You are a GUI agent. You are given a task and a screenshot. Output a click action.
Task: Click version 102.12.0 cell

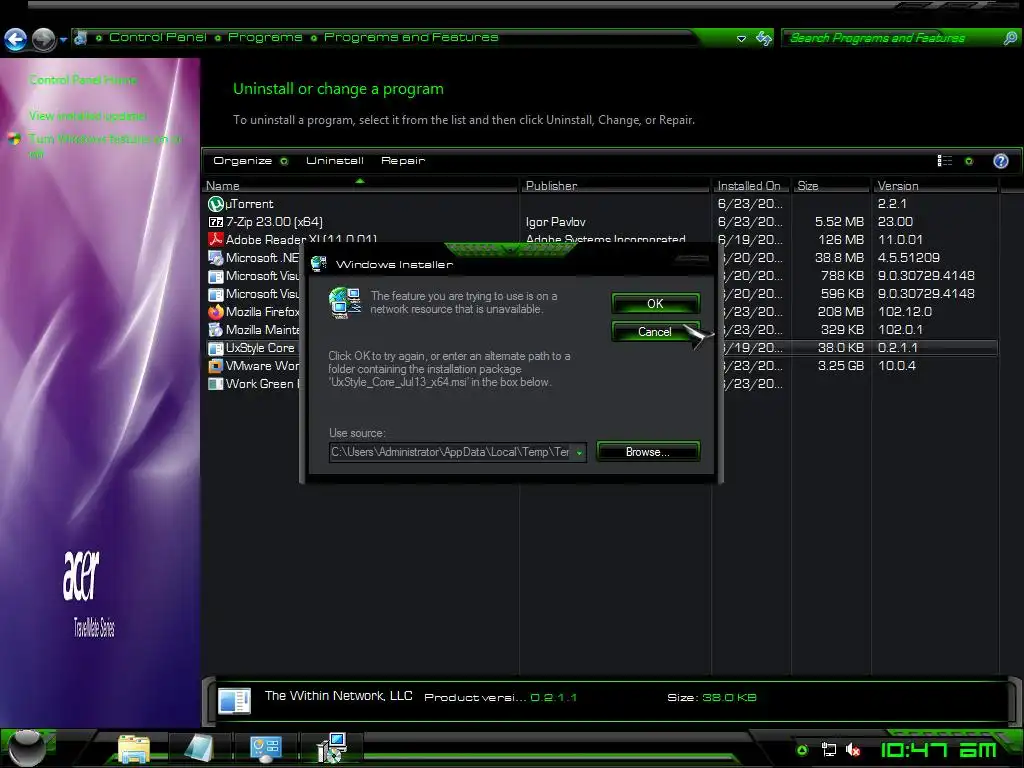[904, 312]
